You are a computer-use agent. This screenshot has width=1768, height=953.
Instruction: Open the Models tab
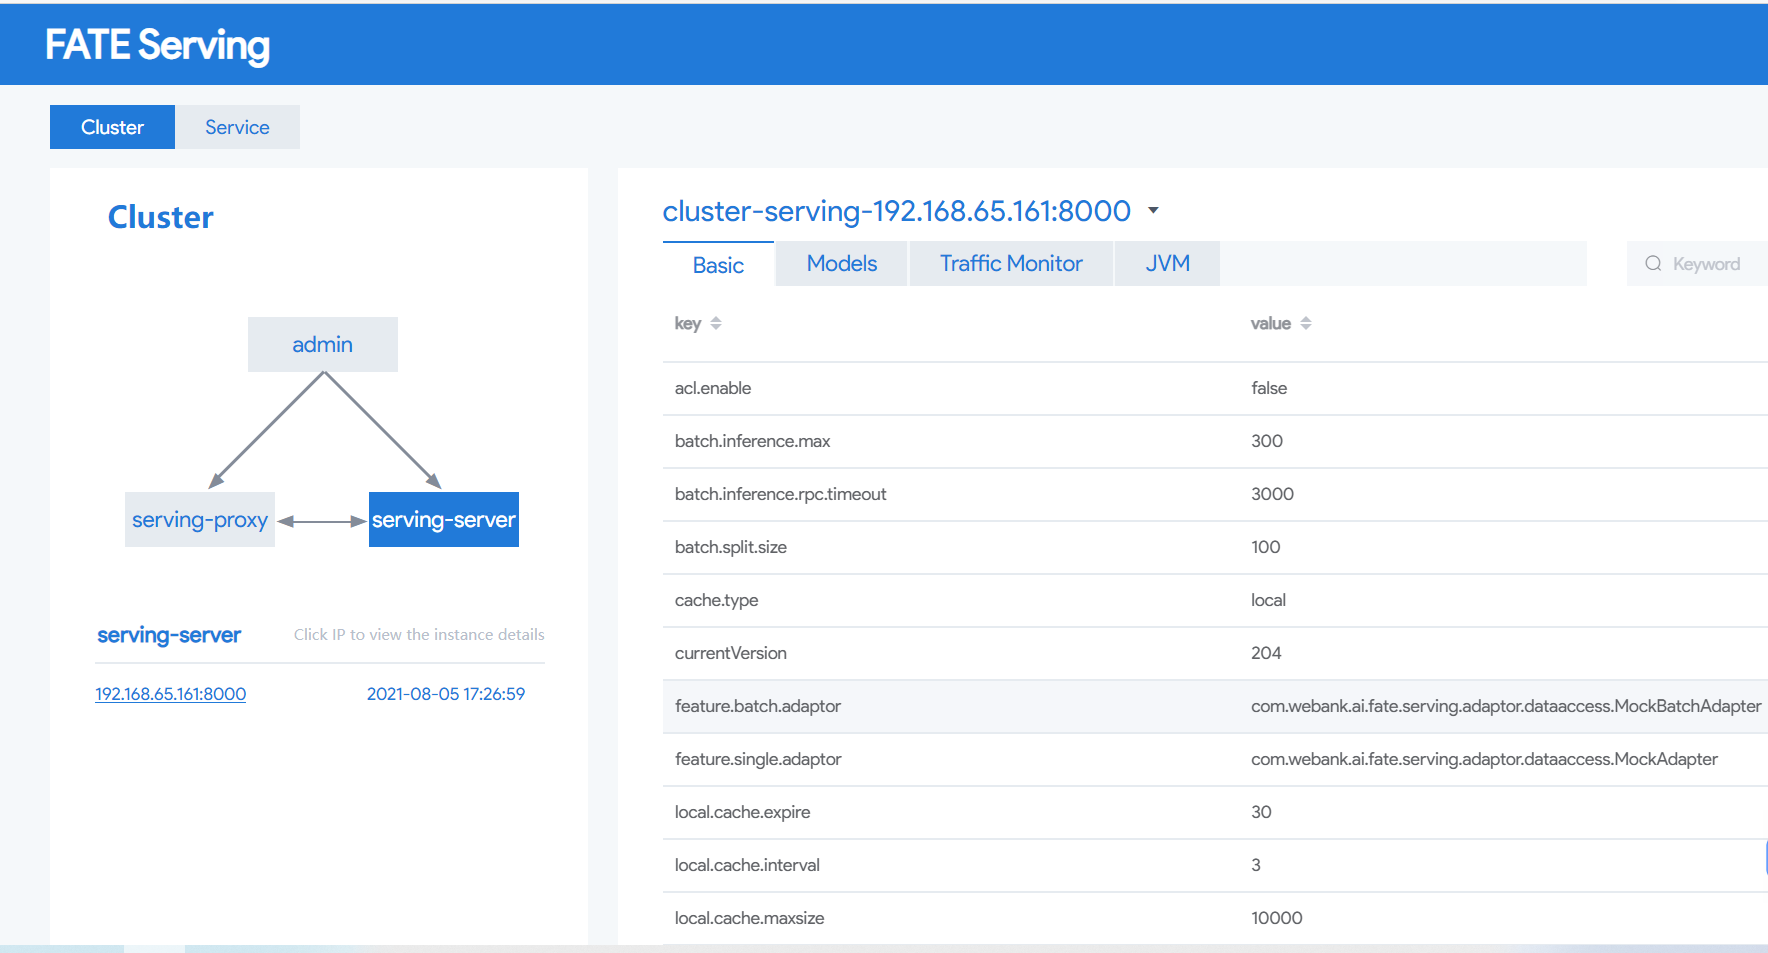pyautogui.click(x=842, y=263)
